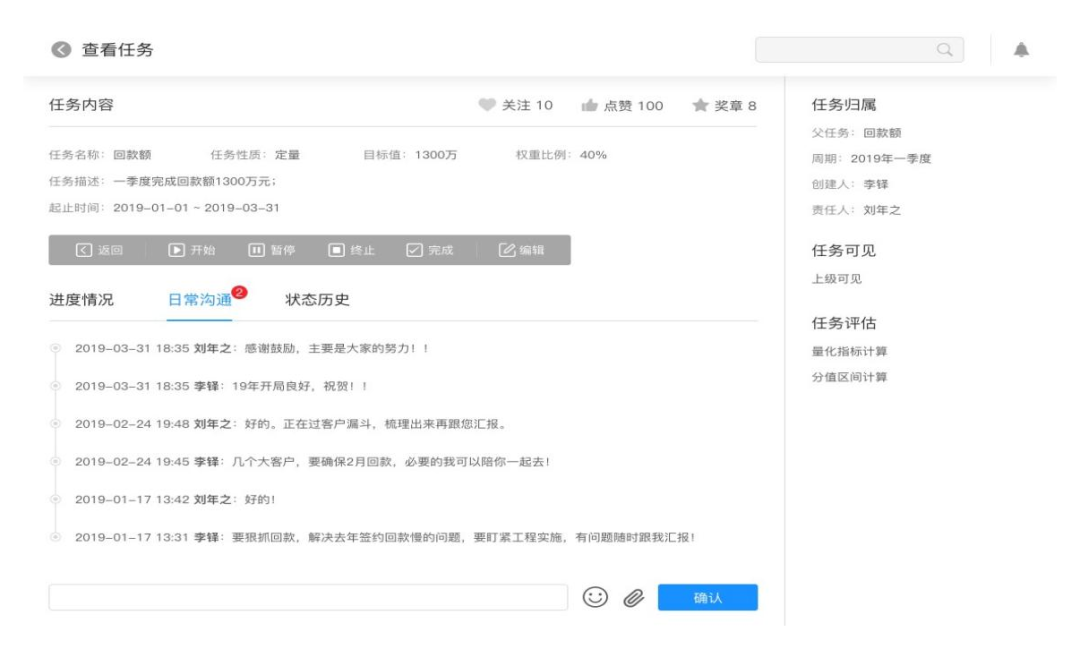The width and height of the screenshot is (1080, 649).
Task: Click the search magnifier icon
Action: [943, 49]
